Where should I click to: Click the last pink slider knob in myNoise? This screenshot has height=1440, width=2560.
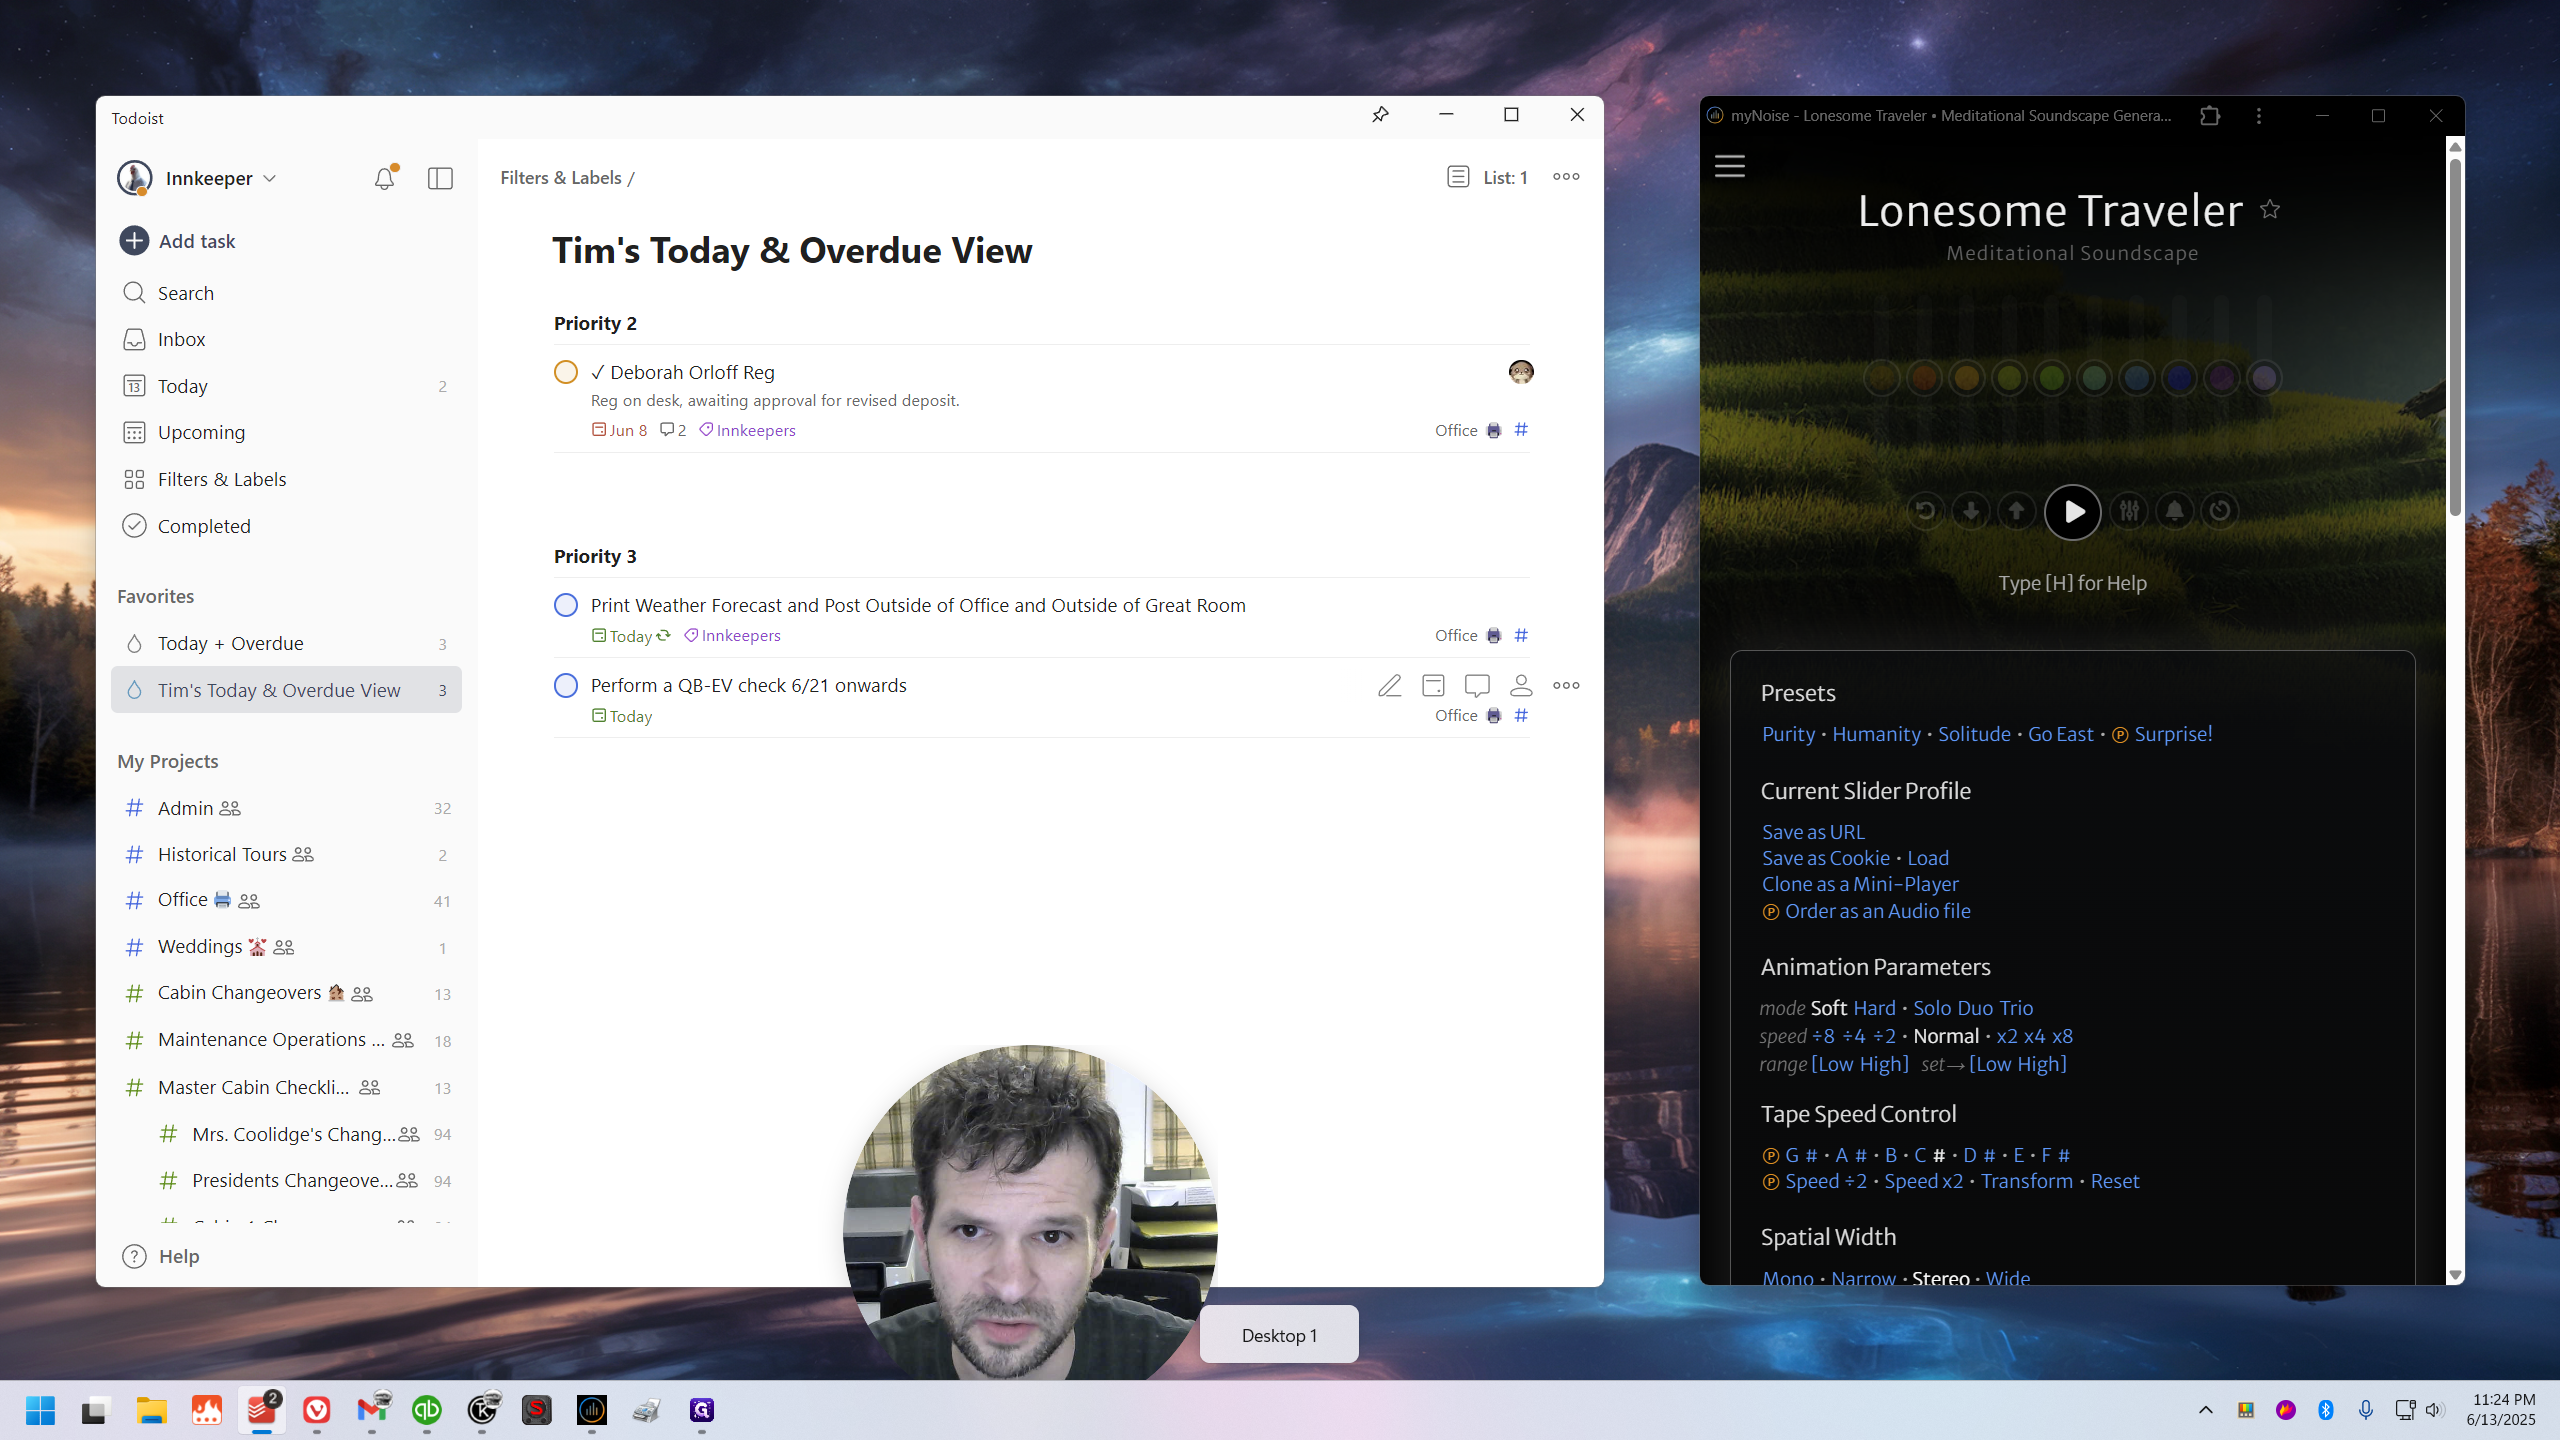coord(2264,378)
